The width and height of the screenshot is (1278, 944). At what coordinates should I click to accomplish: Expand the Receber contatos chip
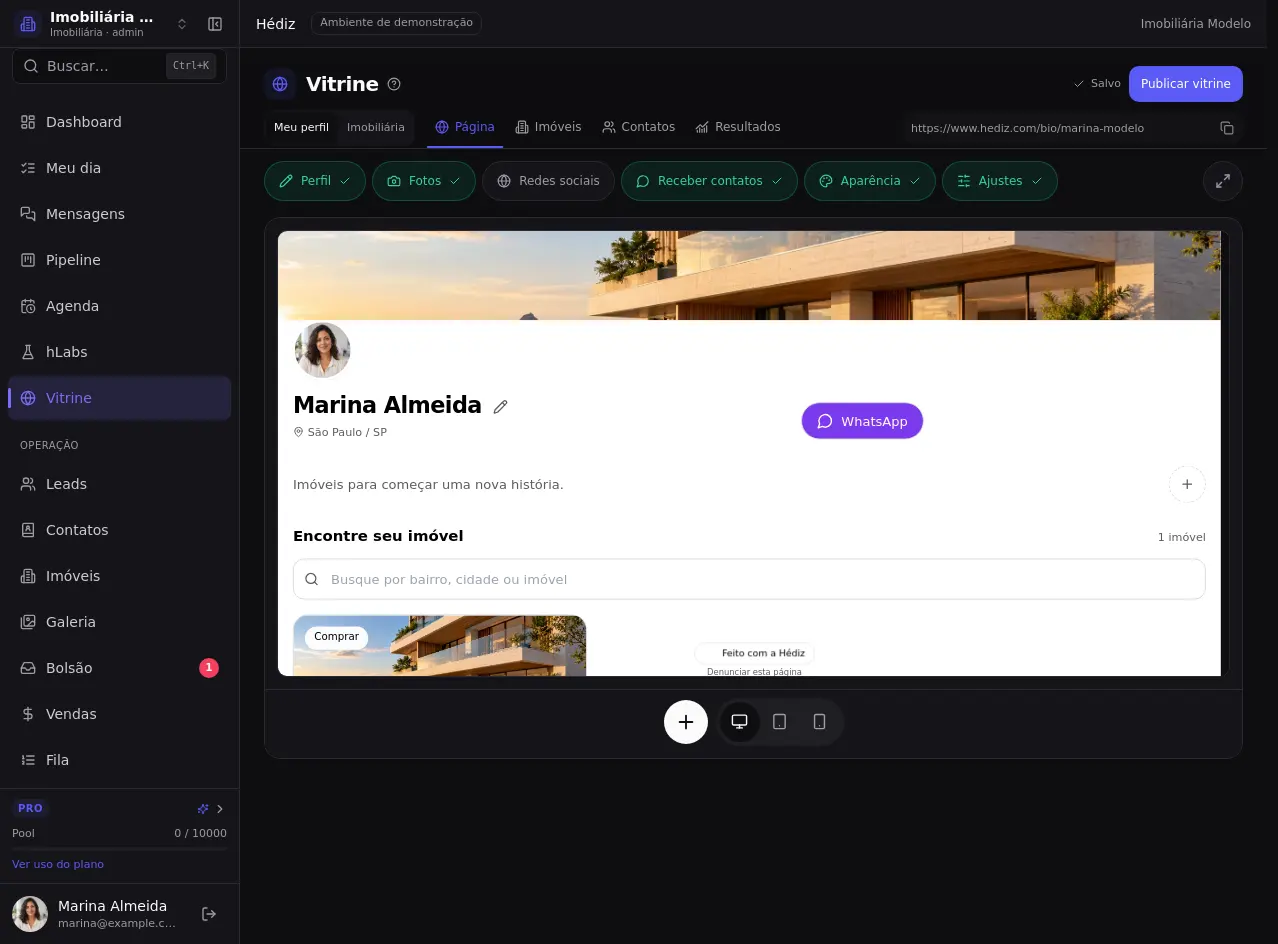click(x=709, y=181)
